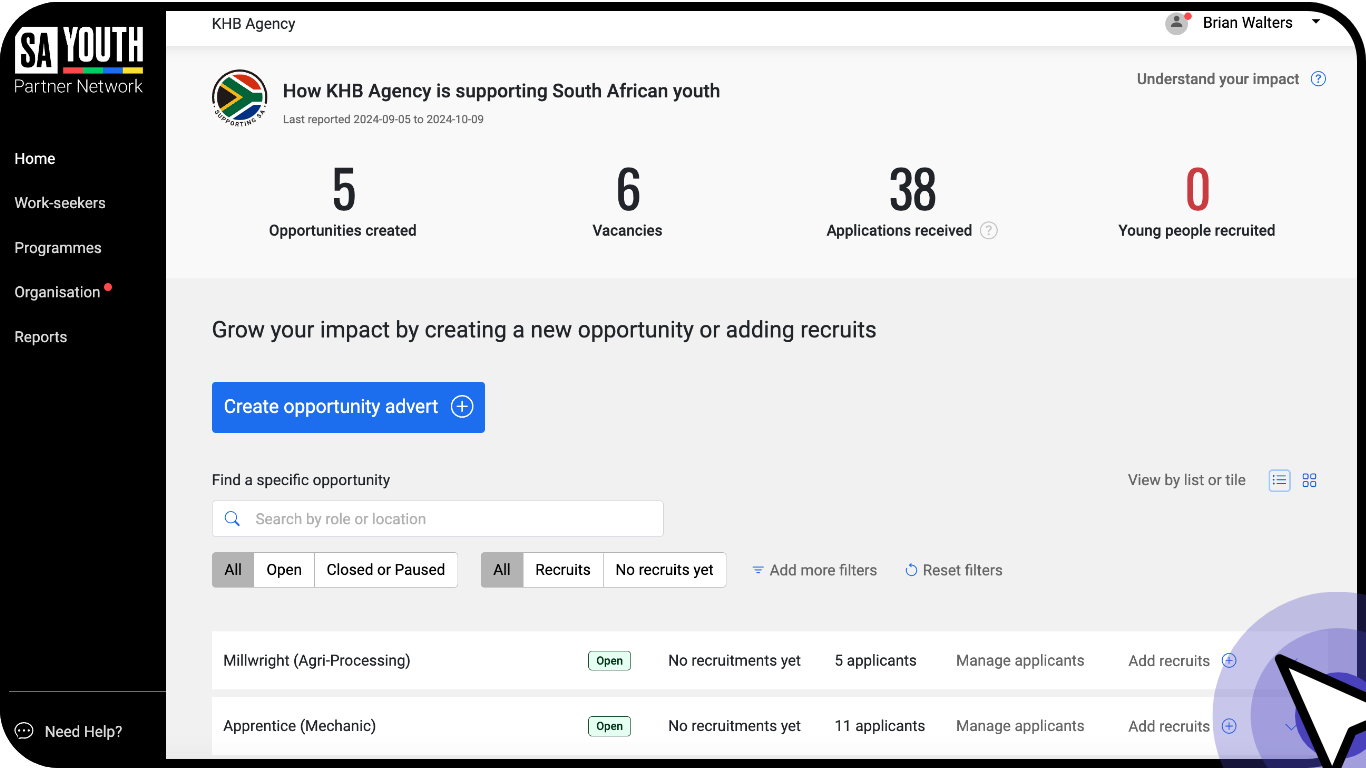The height and width of the screenshot is (768, 1366).
Task: Switch to list view icon
Action: tap(1279, 480)
